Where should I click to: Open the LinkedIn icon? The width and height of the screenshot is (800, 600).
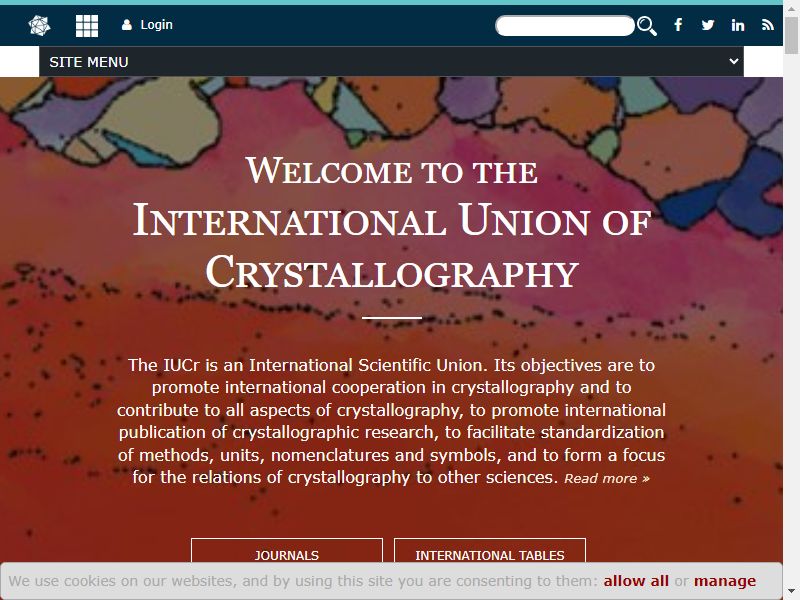coord(737,25)
